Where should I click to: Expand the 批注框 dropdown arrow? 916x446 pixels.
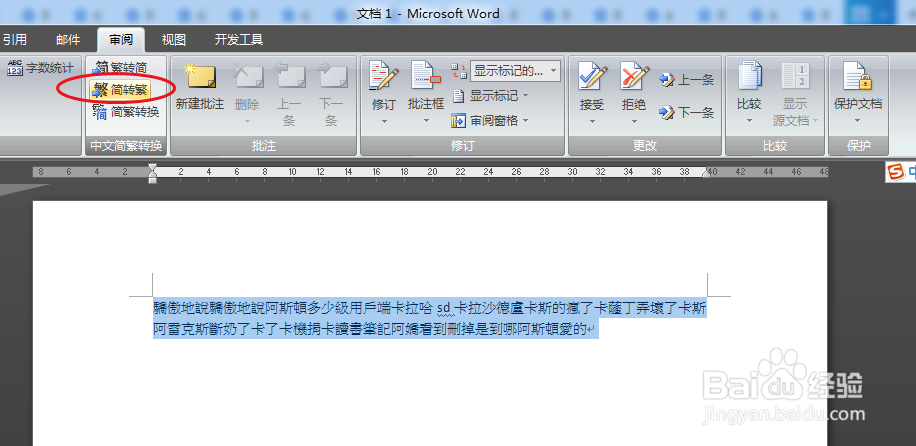coord(426,122)
